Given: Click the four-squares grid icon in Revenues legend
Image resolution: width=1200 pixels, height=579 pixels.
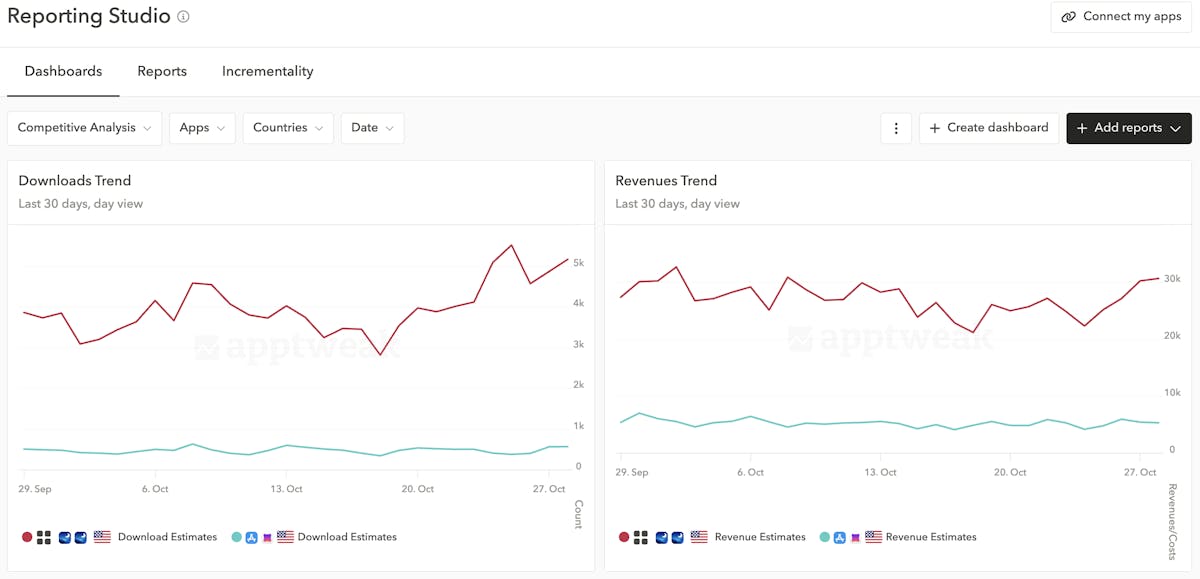Looking at the screenshot, I should [x=641, y=537].
